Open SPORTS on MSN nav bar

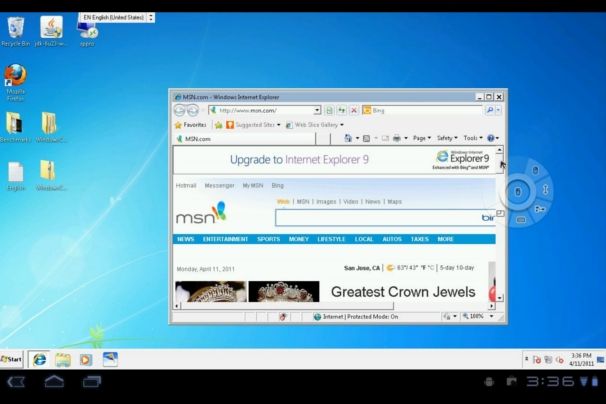coord(269,239)
